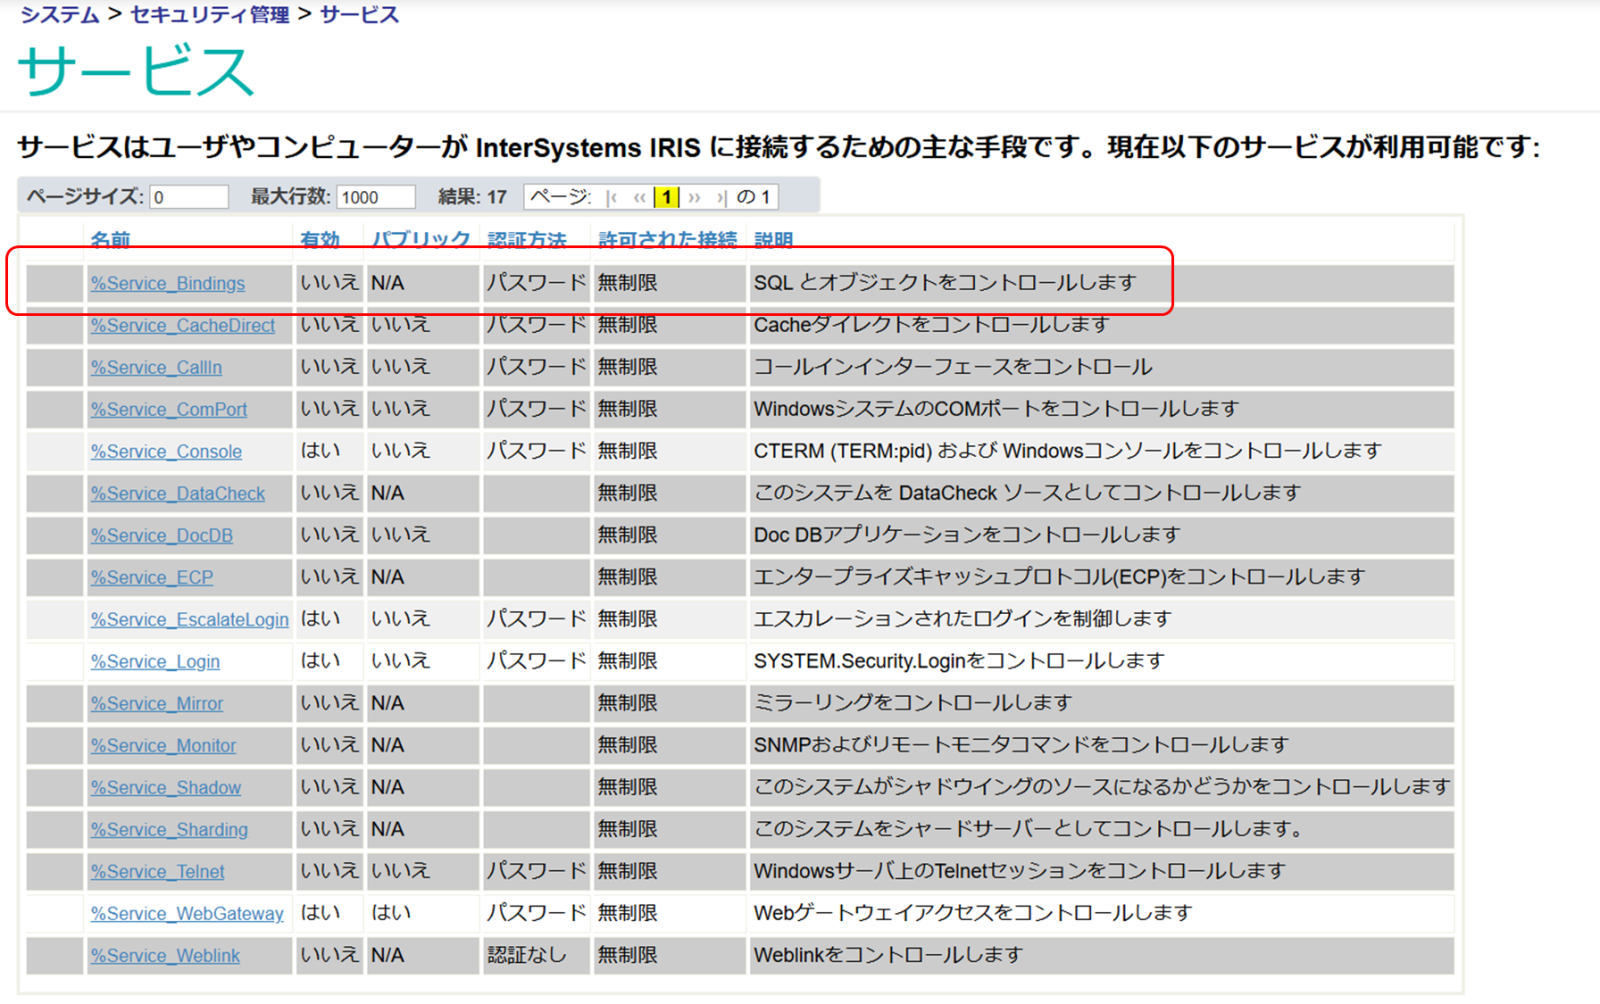The width and height of the screenshot is (1600, 1004).
Task: Go to the first page of results
Action: tap(612, 198)
